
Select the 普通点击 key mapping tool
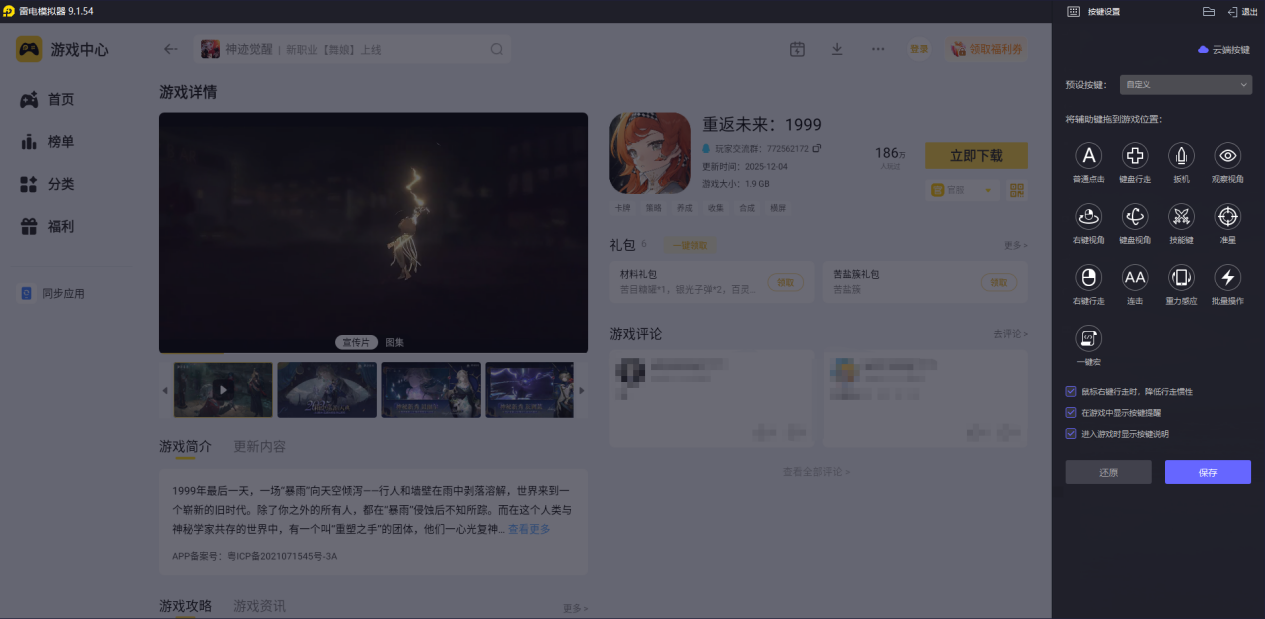[1088, 156]
